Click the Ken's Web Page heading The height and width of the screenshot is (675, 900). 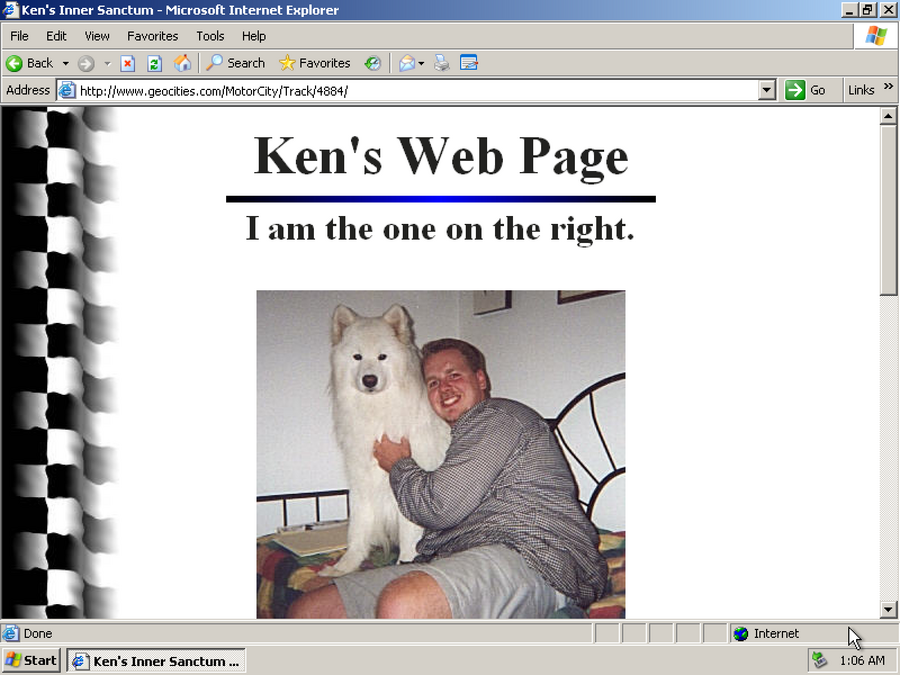441,156
